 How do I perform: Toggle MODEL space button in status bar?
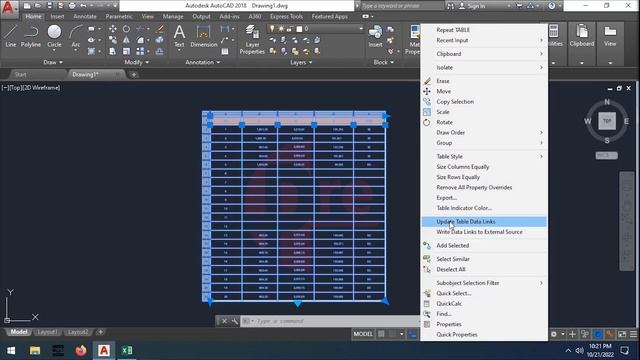click(x=363, y=334)
